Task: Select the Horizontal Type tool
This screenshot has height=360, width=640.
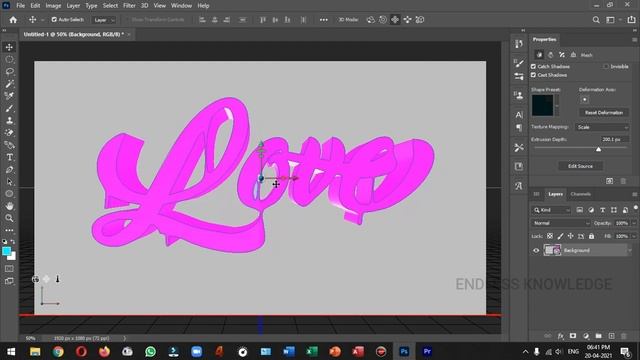Action: pos(9,157)
